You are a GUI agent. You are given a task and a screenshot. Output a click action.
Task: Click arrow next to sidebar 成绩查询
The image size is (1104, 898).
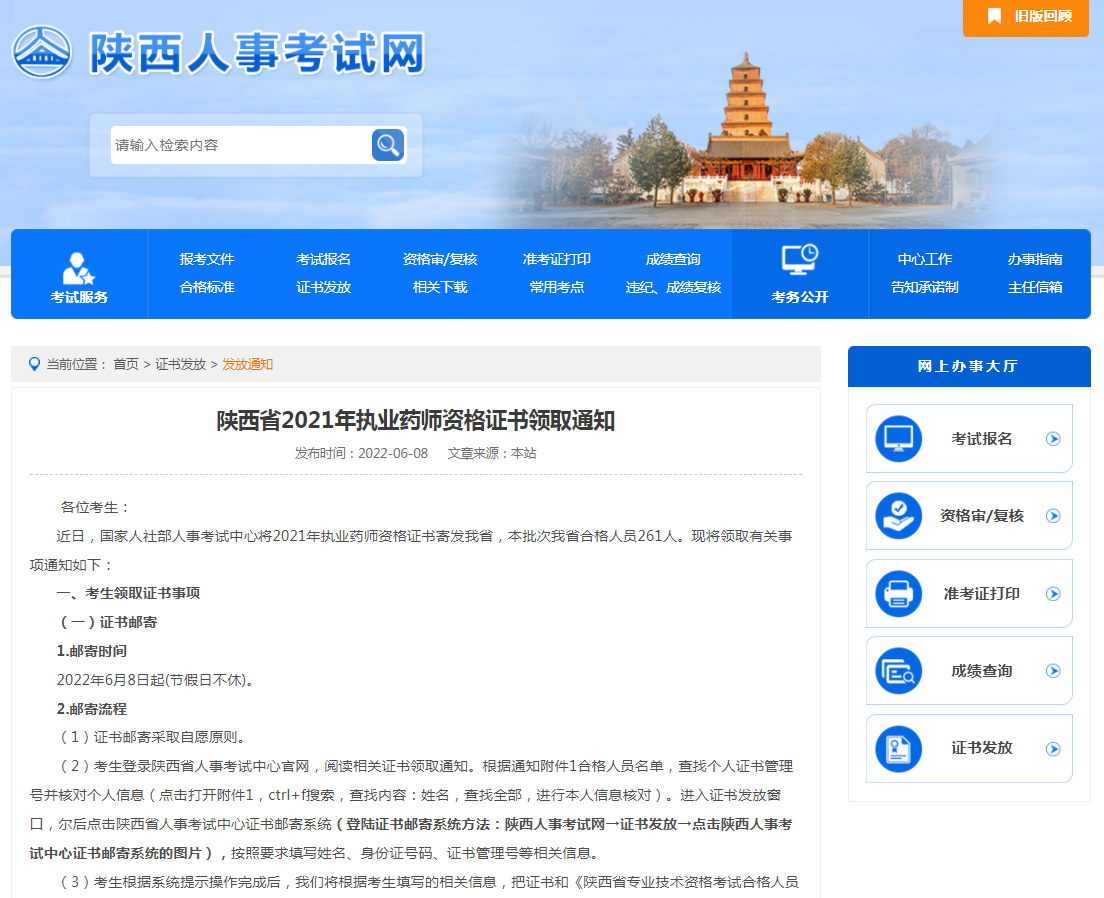(x=1052, y=671)
